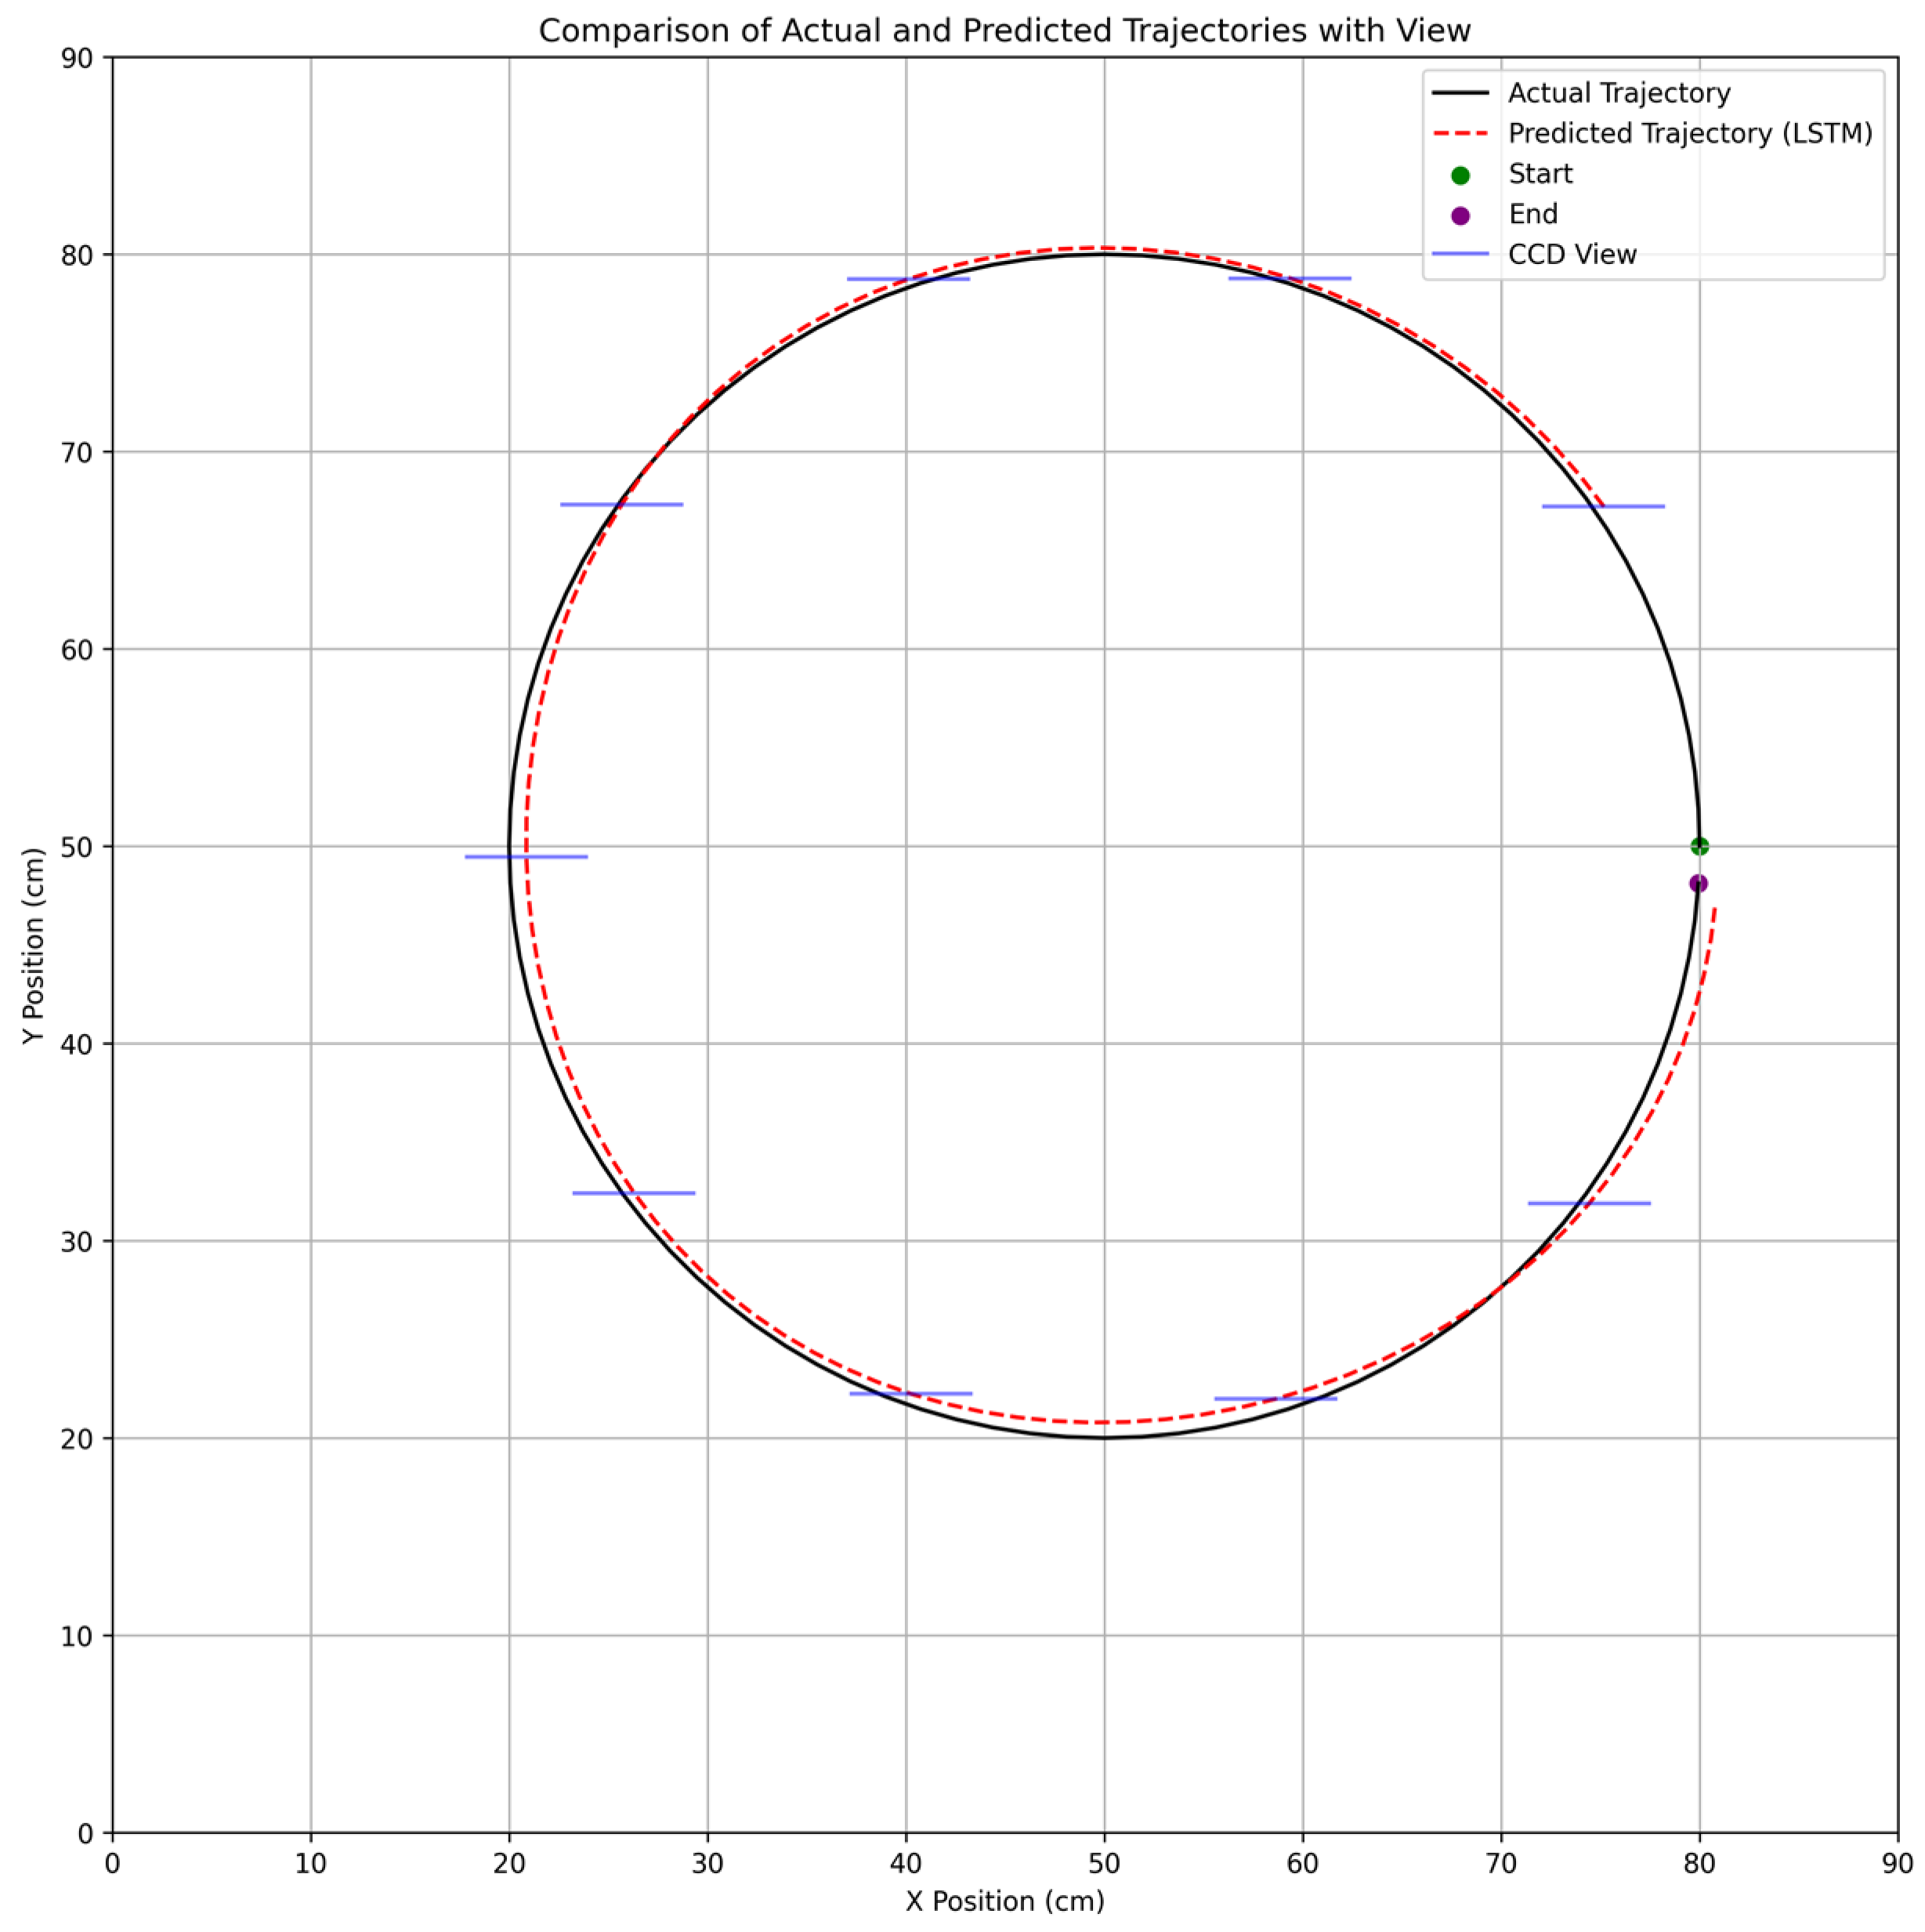The width and height of the screenshot is (1925, 1932).
Task: Click the green dot marker in the legend
Action: pyautogui.click(x=1460, y=175)
